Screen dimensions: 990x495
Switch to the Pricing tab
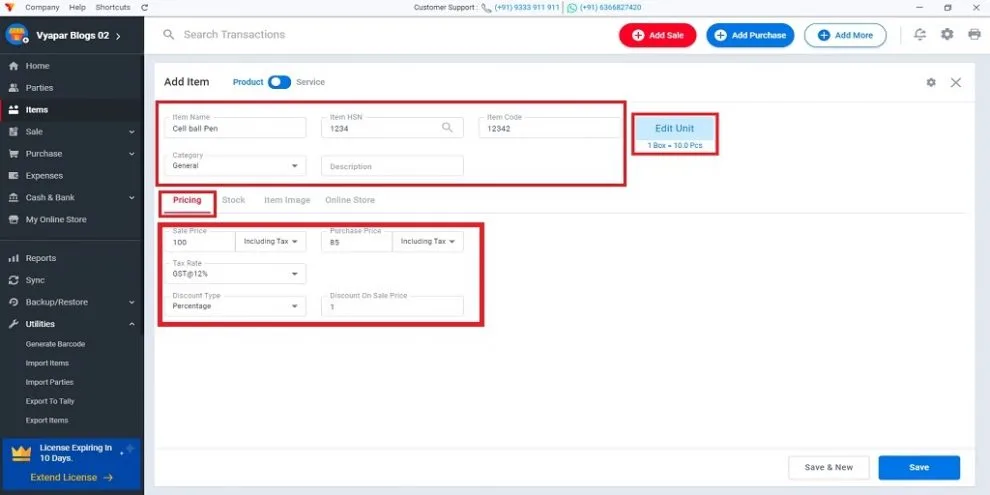tap(187, 200)
